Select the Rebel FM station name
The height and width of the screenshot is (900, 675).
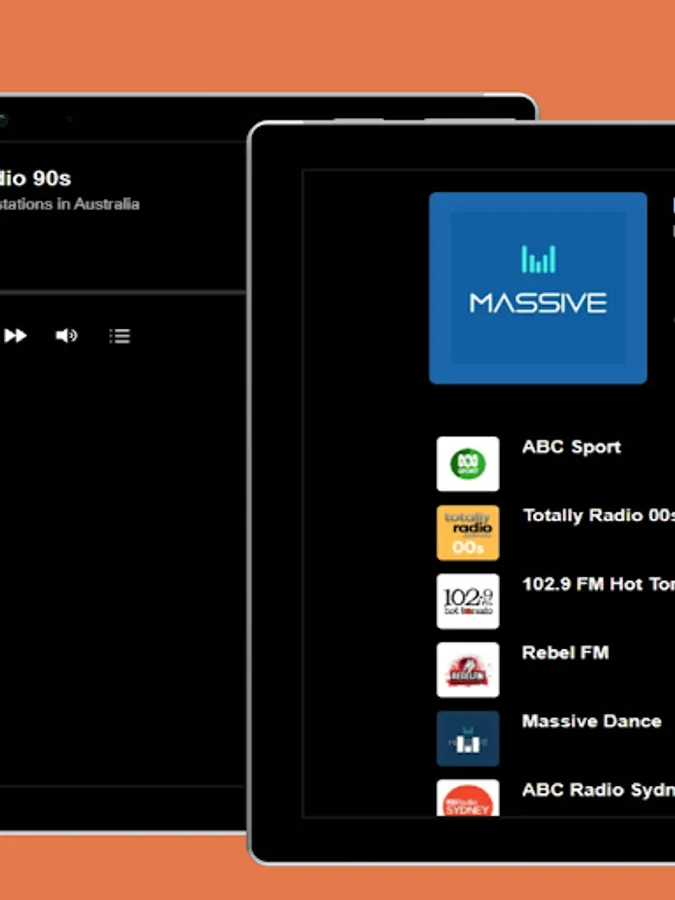(565, 653)
